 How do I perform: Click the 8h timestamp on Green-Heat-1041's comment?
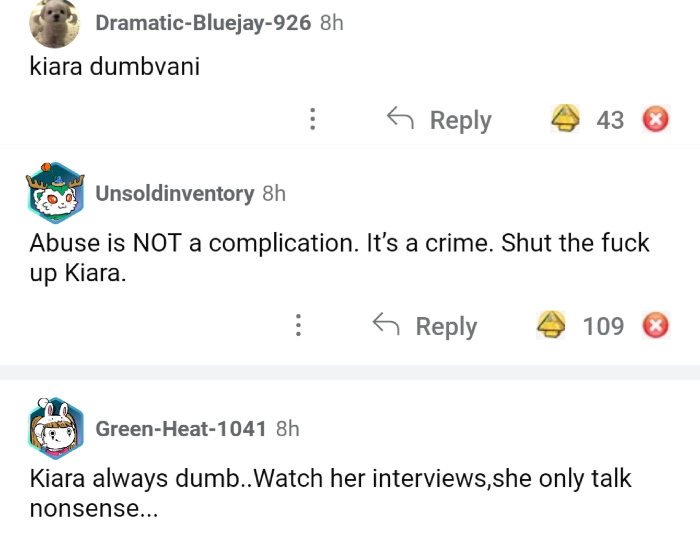tap(287, 429)
